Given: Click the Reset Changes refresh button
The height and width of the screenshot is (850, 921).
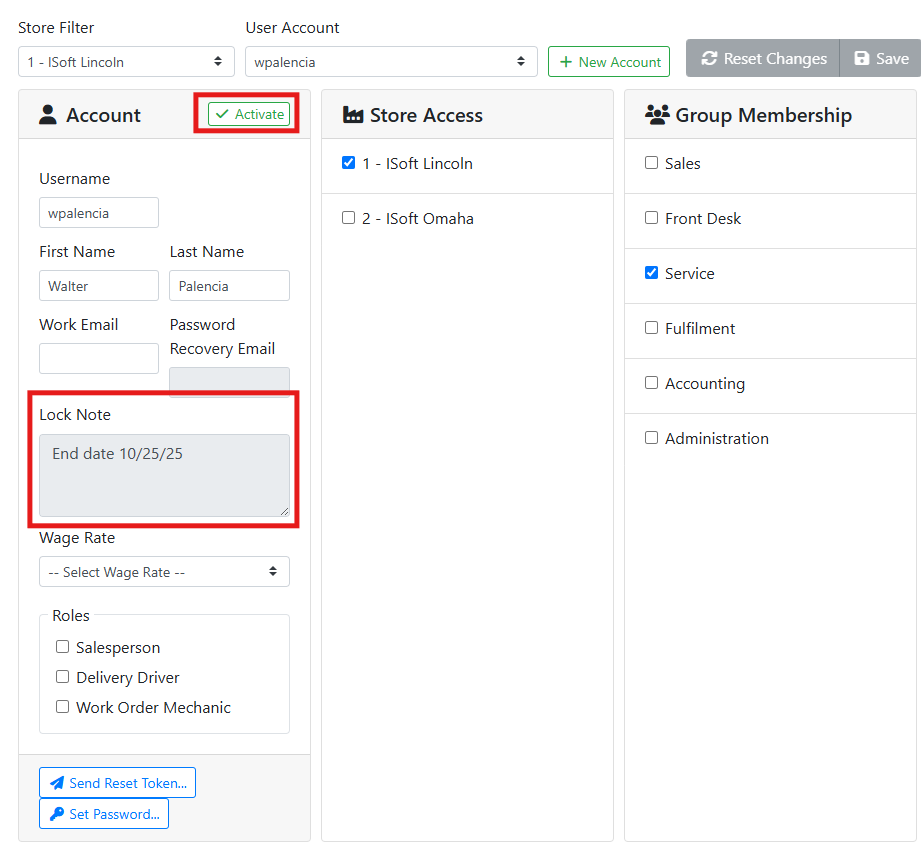Looking at the screenshot, I should coord(763,59).
